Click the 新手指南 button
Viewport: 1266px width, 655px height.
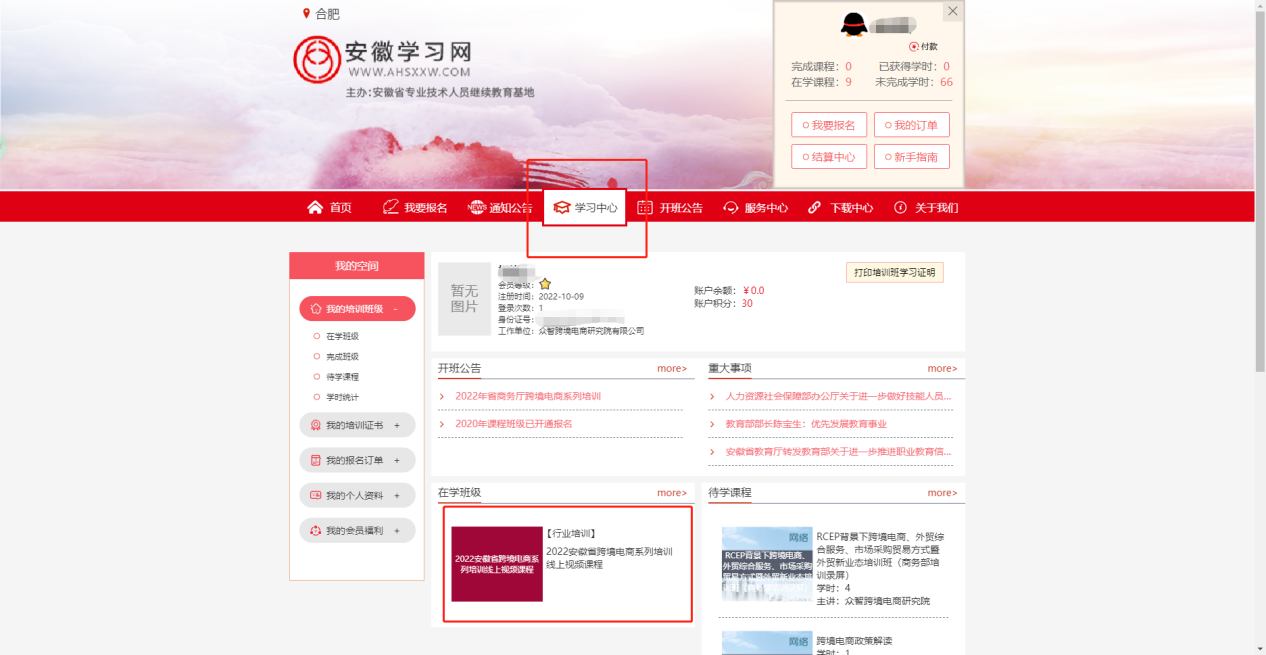912,157
